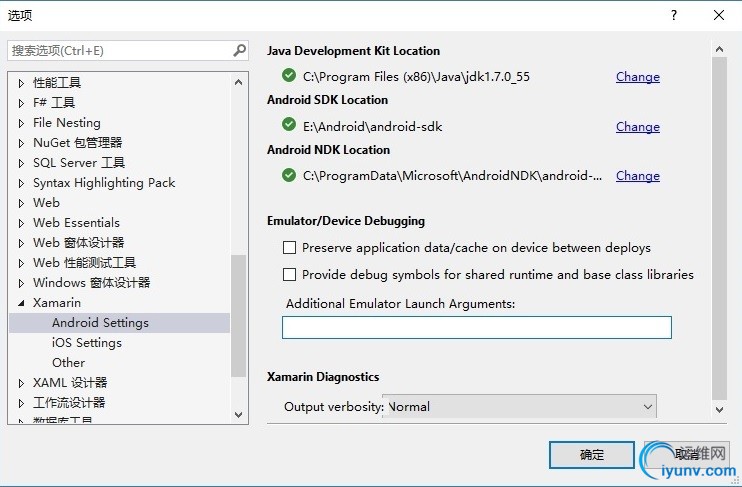Image resolution: width=742 pixels, height=487 pixels.
Task: Click the Additional Emulator Launch Arguments field
Action: pyautogui.click(x=476, y=327)
